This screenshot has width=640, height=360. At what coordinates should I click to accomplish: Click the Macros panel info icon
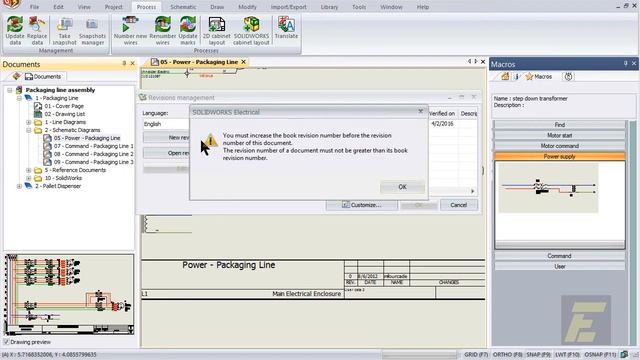pyautogui.click(x=516, y=76)
